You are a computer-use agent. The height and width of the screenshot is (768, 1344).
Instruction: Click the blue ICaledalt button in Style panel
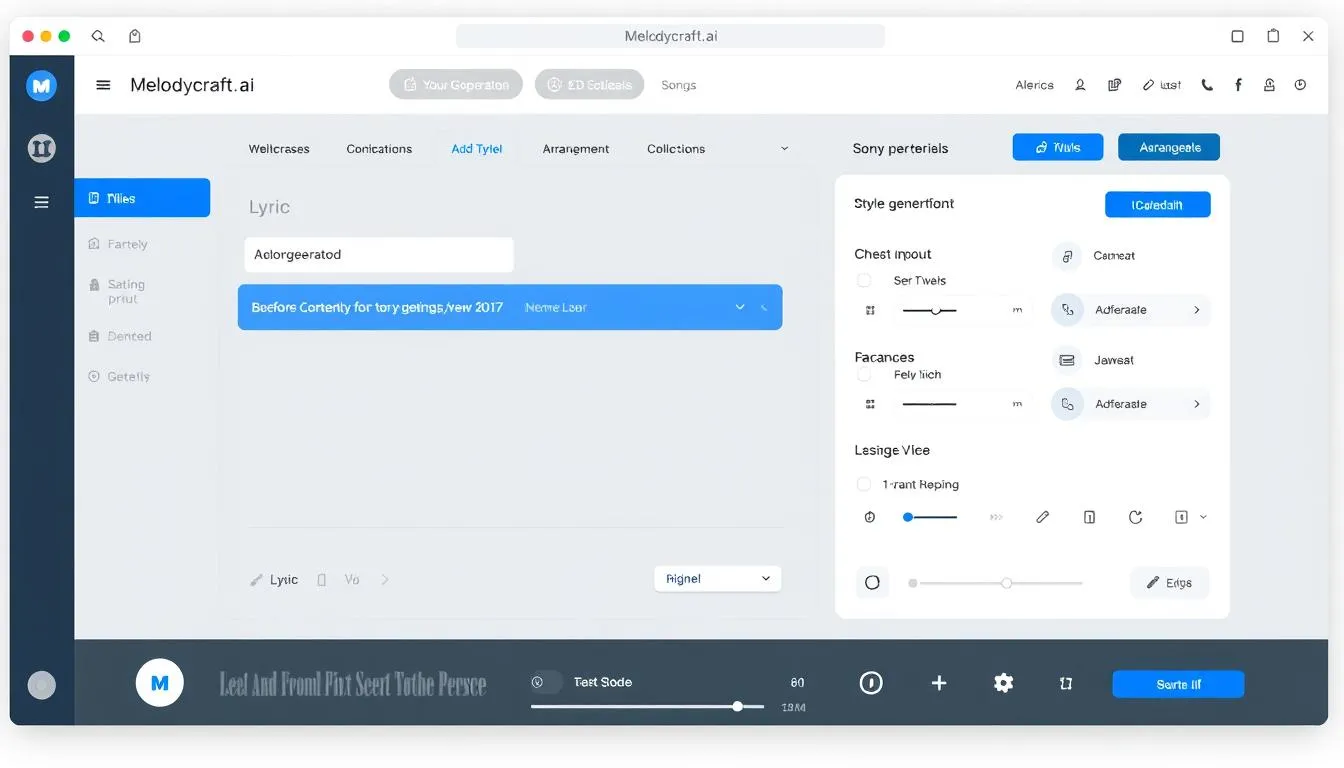pos(1157,204)
